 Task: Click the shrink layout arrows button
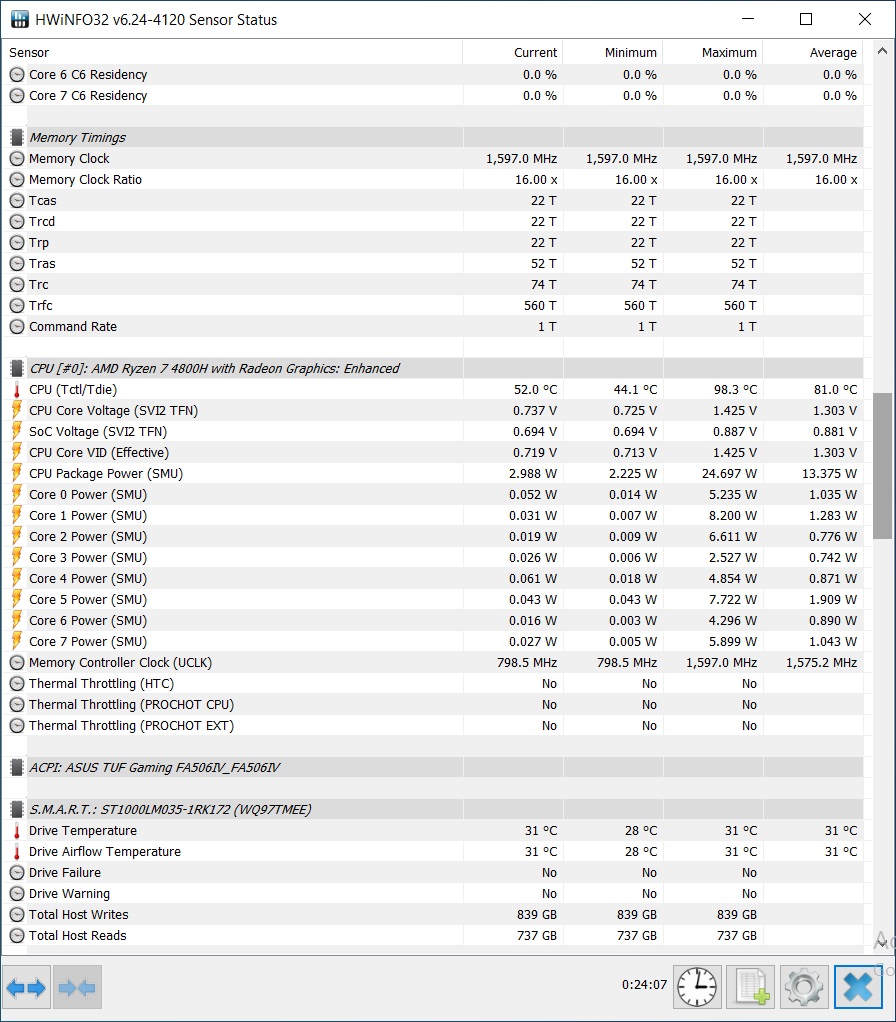coord(78,987)
